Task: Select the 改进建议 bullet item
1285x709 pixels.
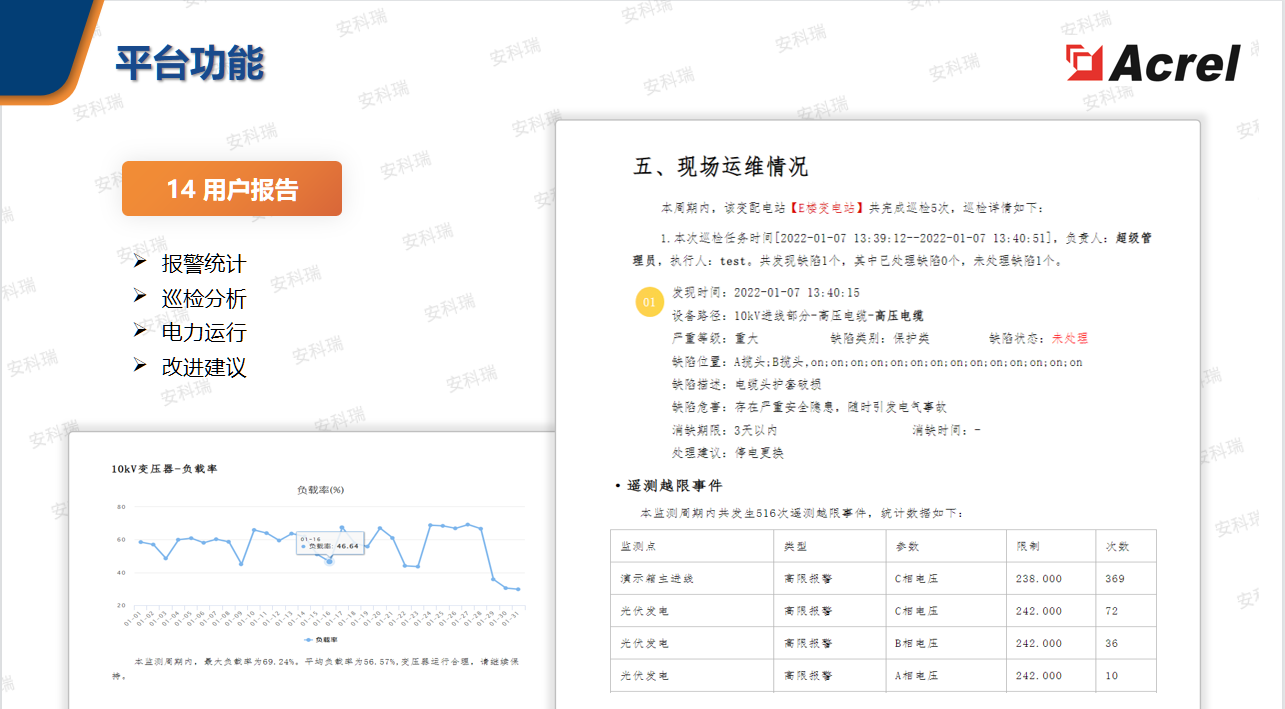Action: [204, 367]
